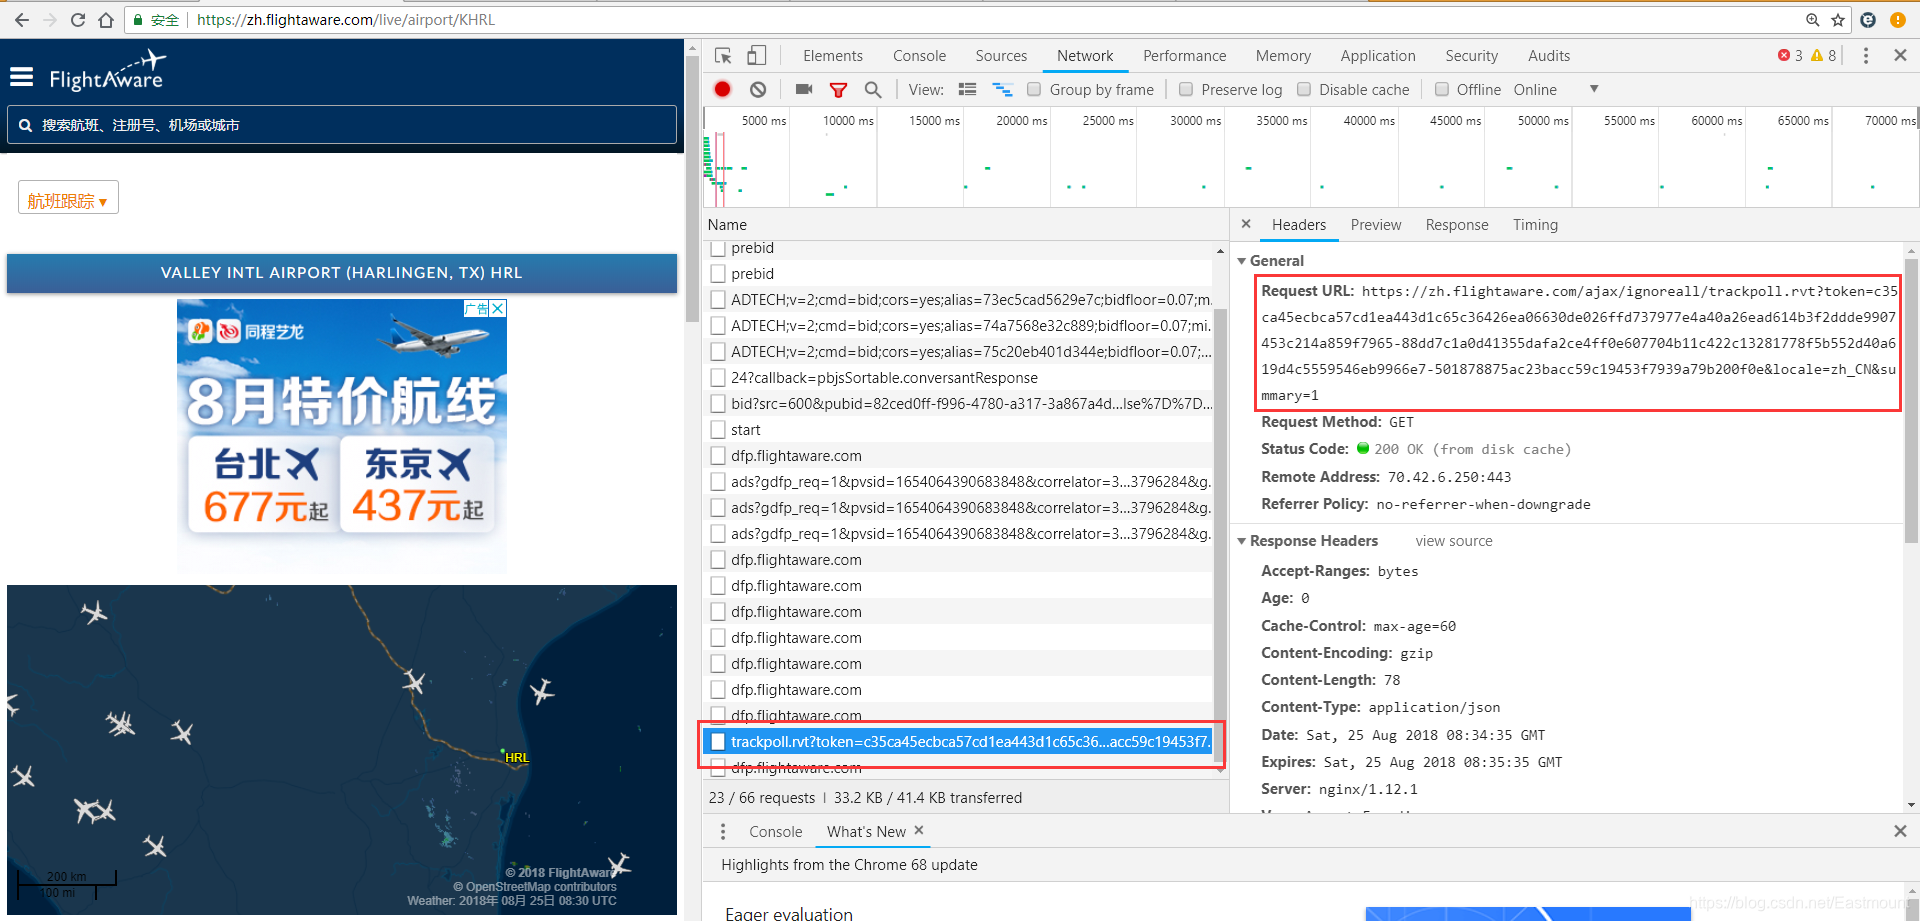This screenshot has height=921, width=1920.
Task: Select the trackpoll.rvt request entry
Action: click(960, 742)
